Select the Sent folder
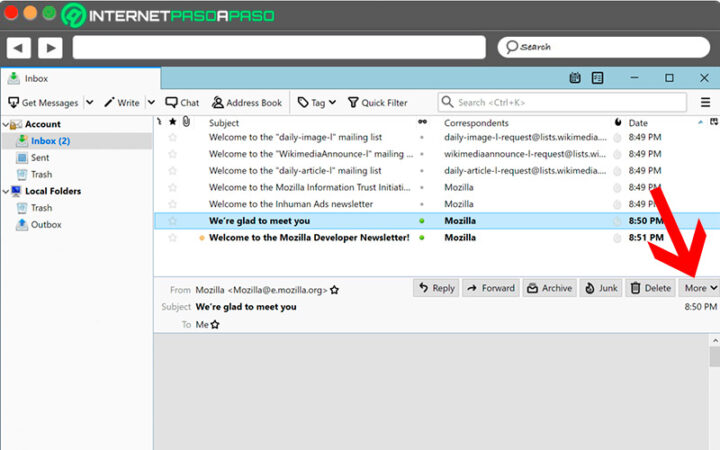Screen dimensions: 720x450 pos(40,158)
